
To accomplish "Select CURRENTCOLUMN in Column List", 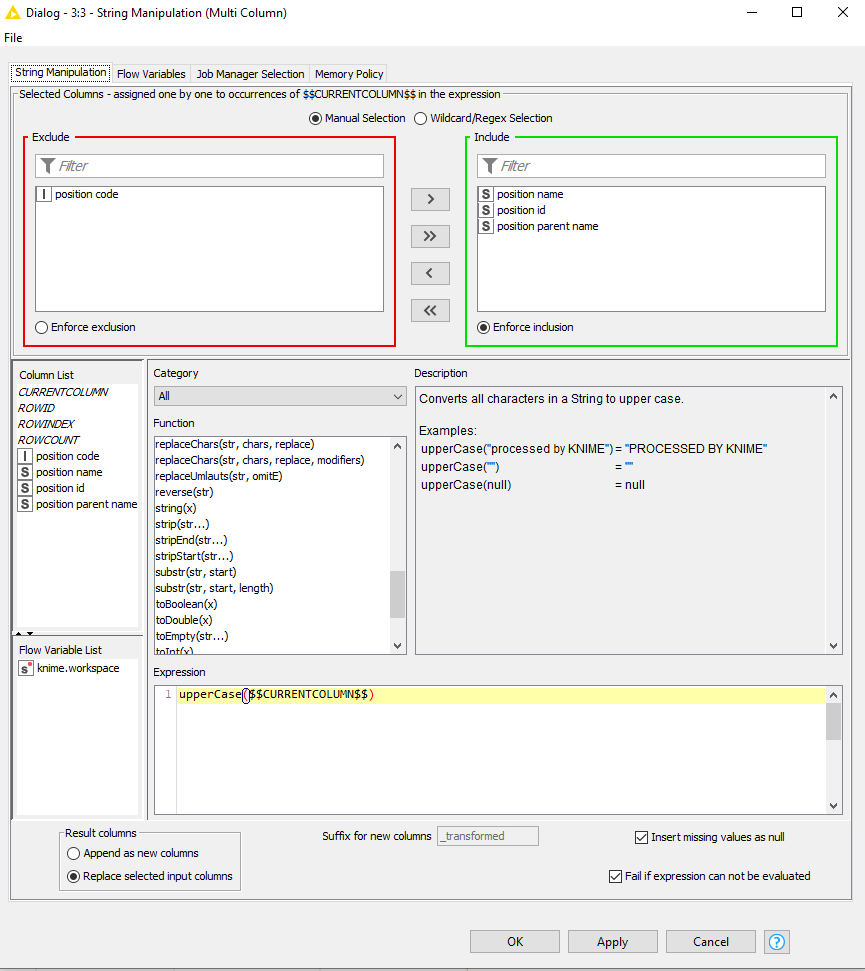I will tap(63, 393).
